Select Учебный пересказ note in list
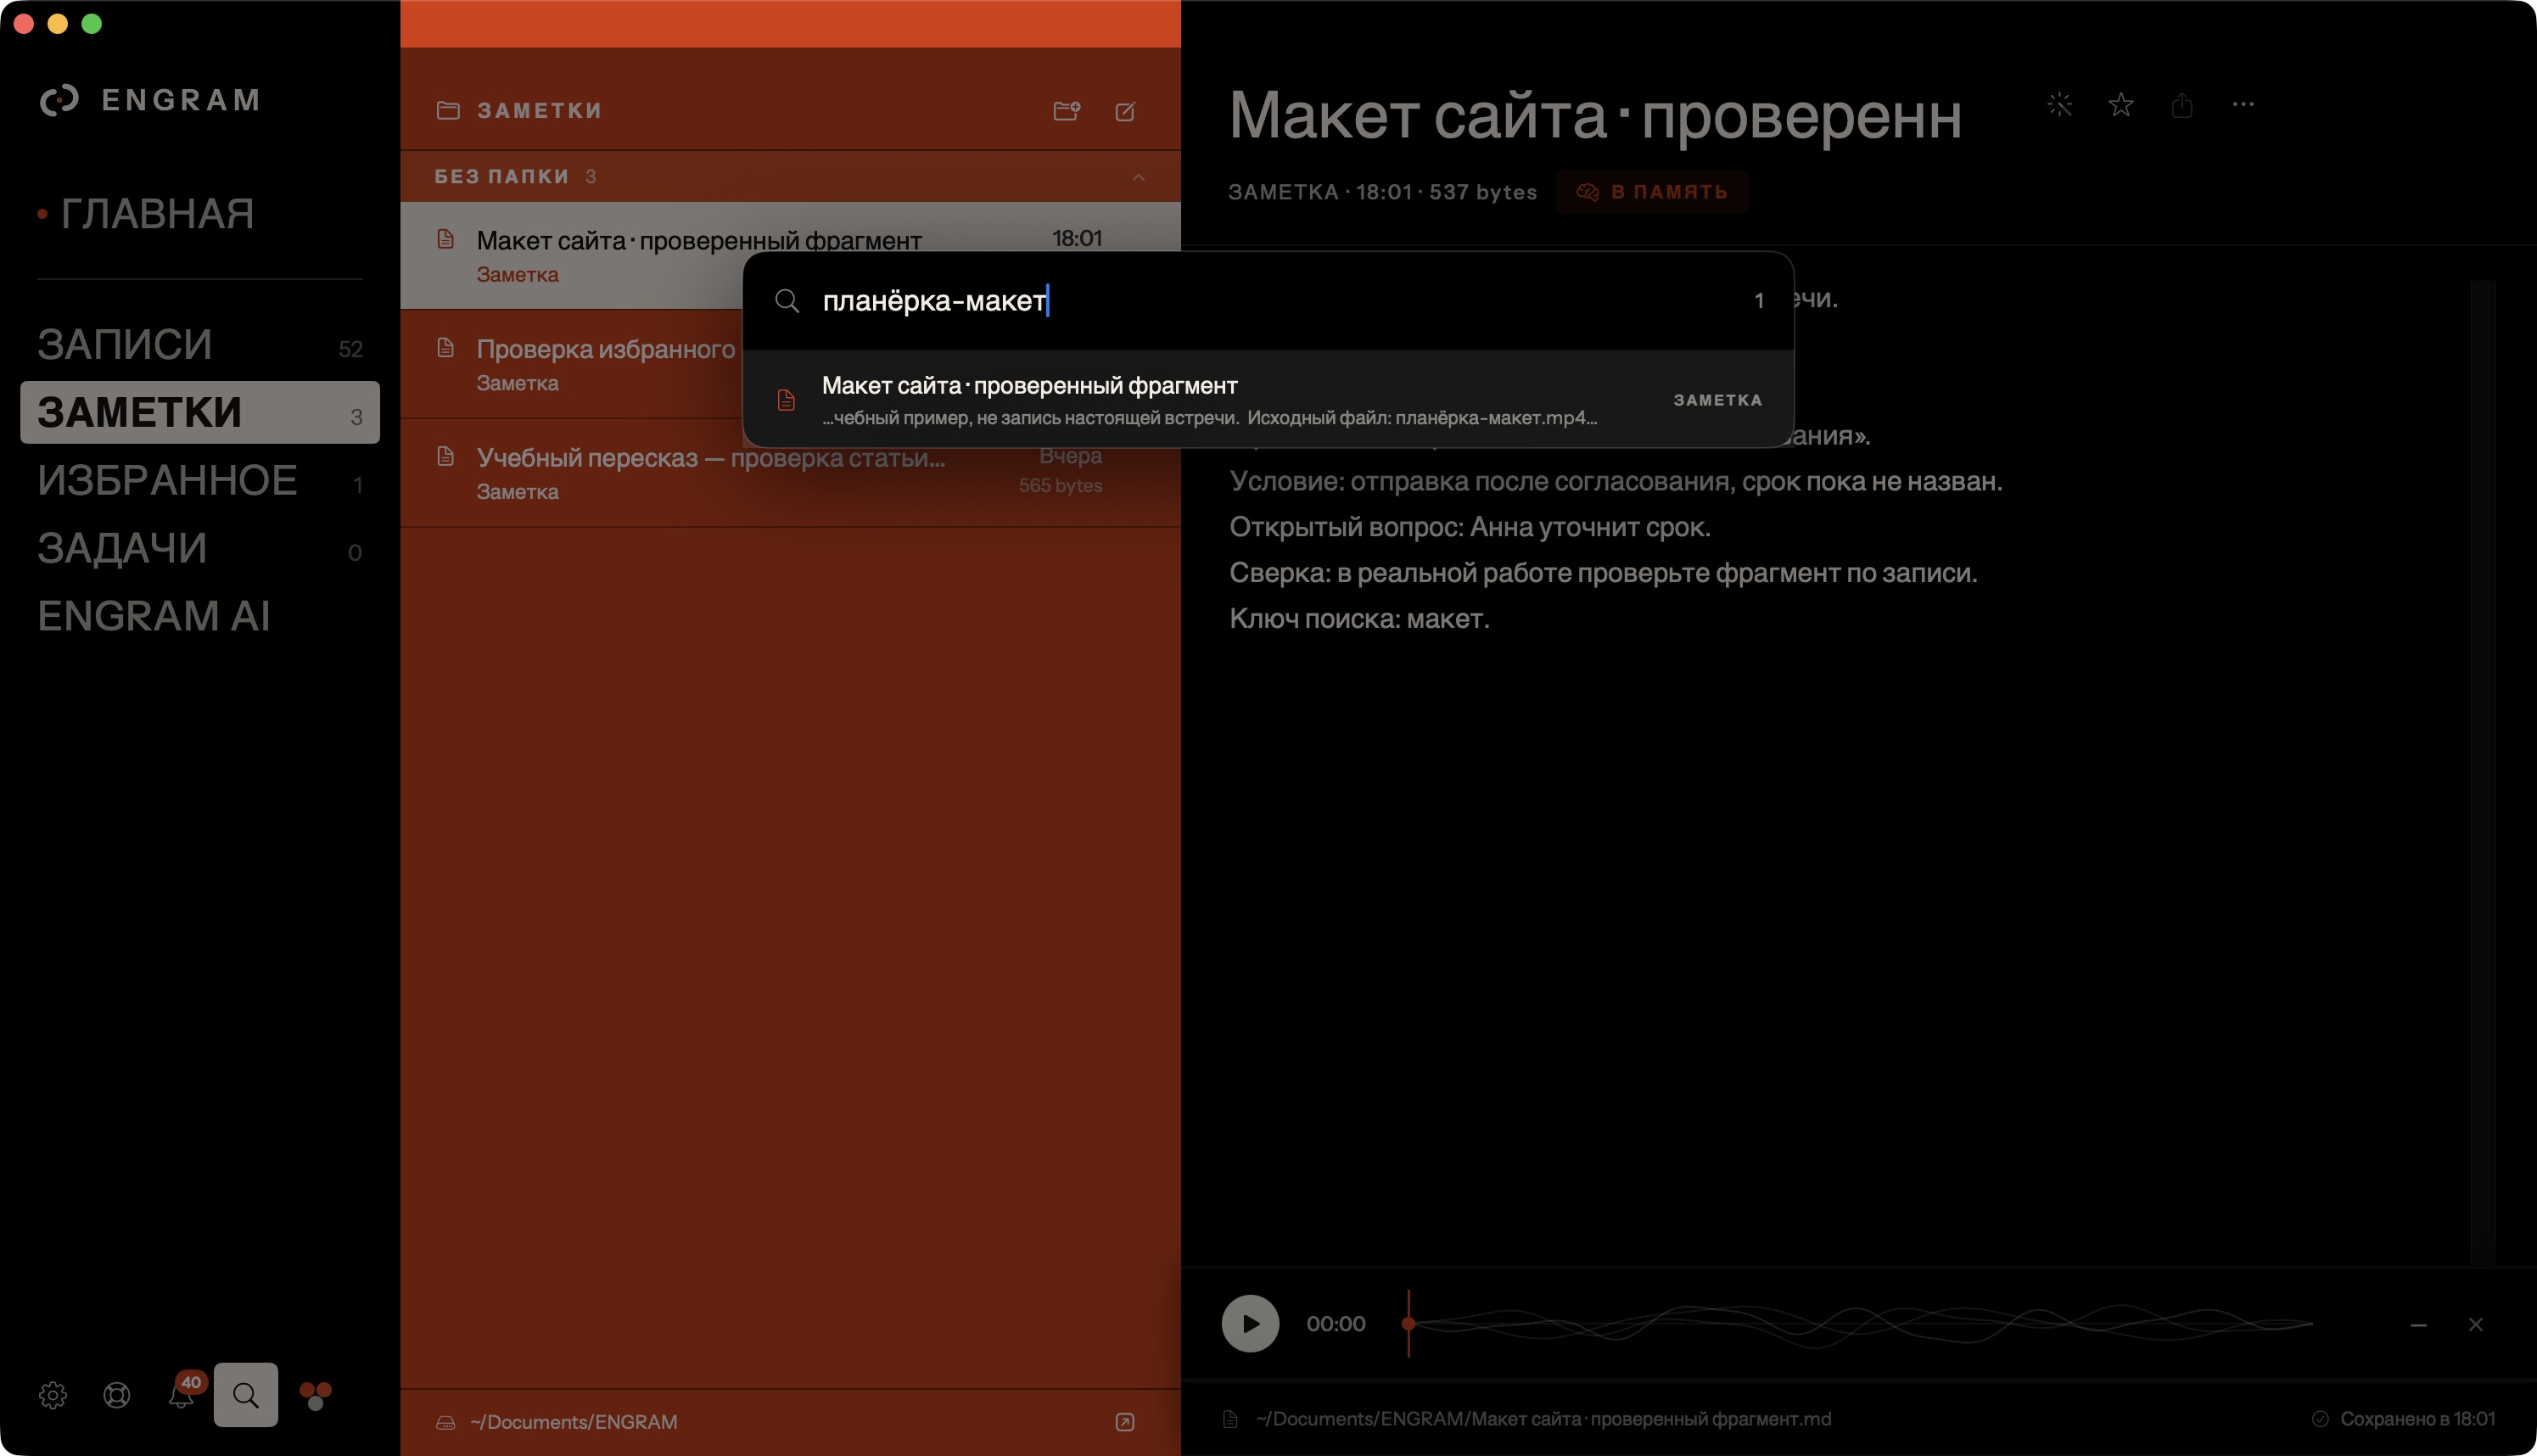The height and width of the screenshot is (1456, 2537). (790, 473)
